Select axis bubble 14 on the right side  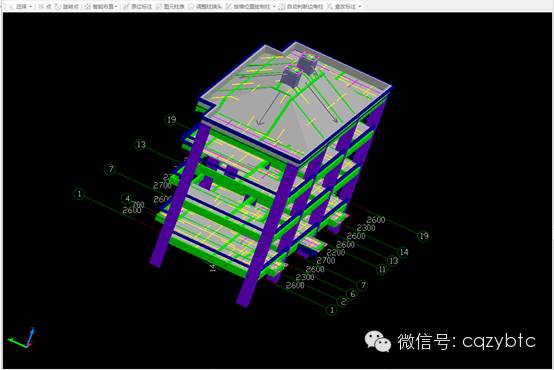pyautogui.click(x=403, y=252)
